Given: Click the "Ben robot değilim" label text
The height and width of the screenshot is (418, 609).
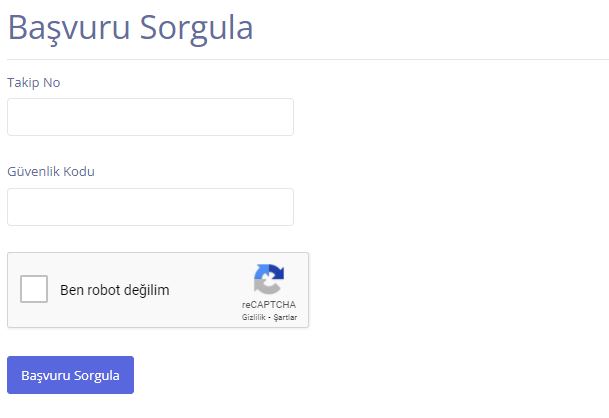Looking at the screenshot, I should [x=115, y=291].
